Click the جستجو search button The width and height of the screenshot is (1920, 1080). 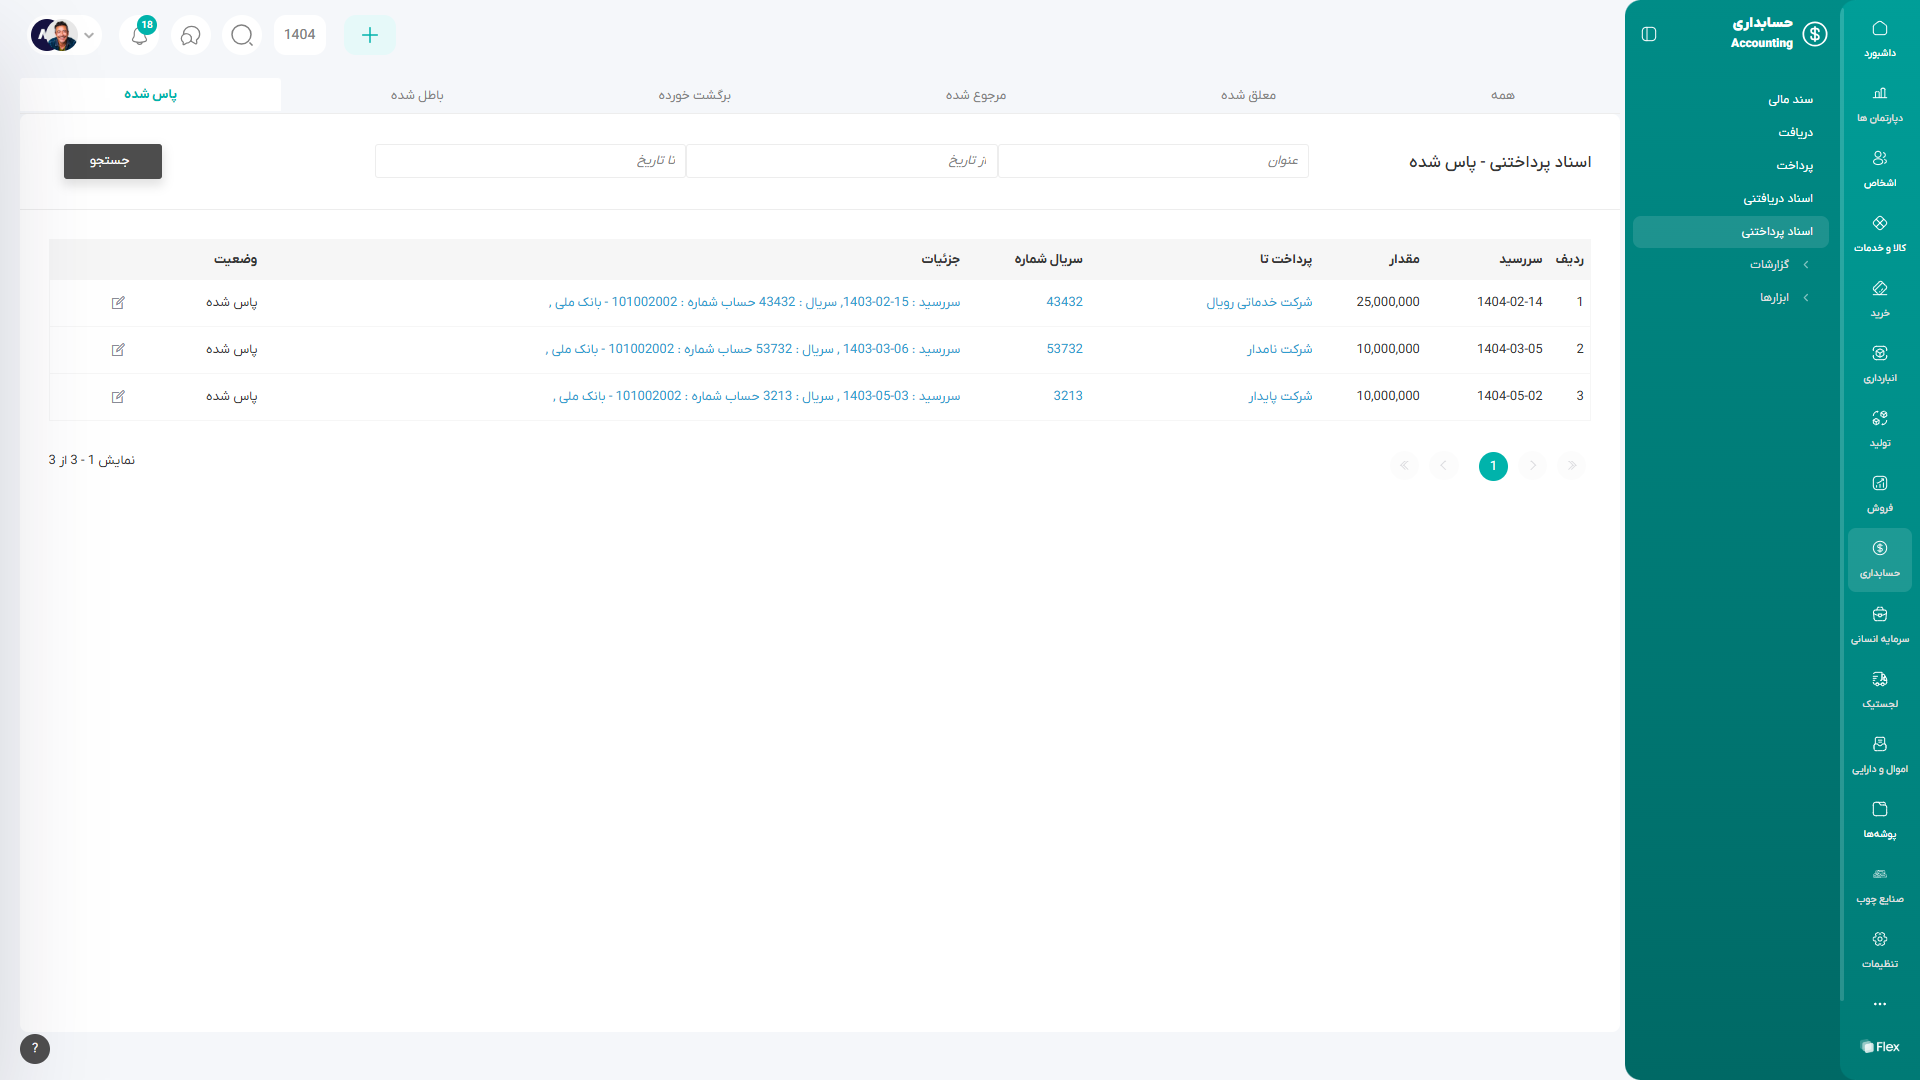(x=112, y=161)
